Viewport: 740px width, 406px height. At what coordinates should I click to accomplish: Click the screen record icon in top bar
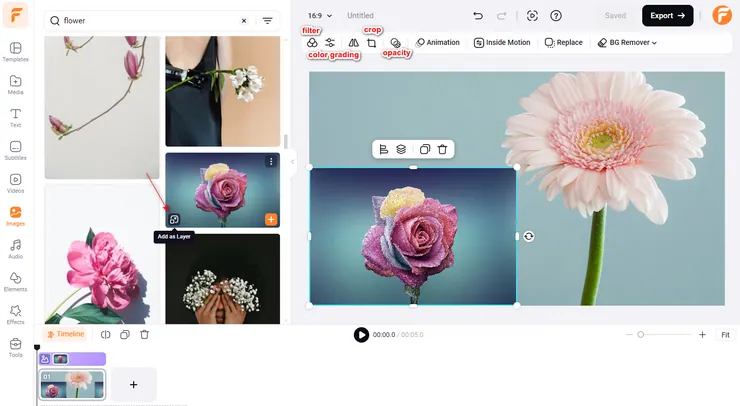532,16
